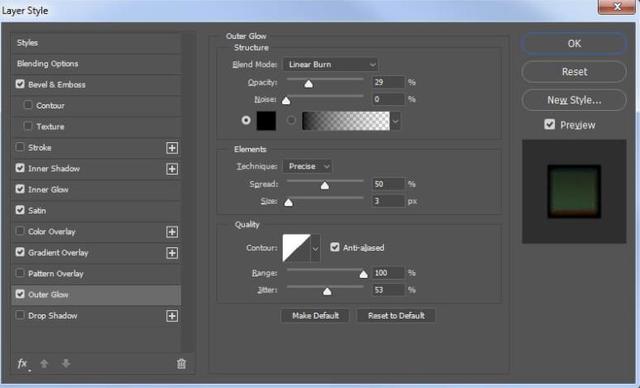Click Reset to Default button
Viewport: 640px width, 388px height.
click(396, 315)
